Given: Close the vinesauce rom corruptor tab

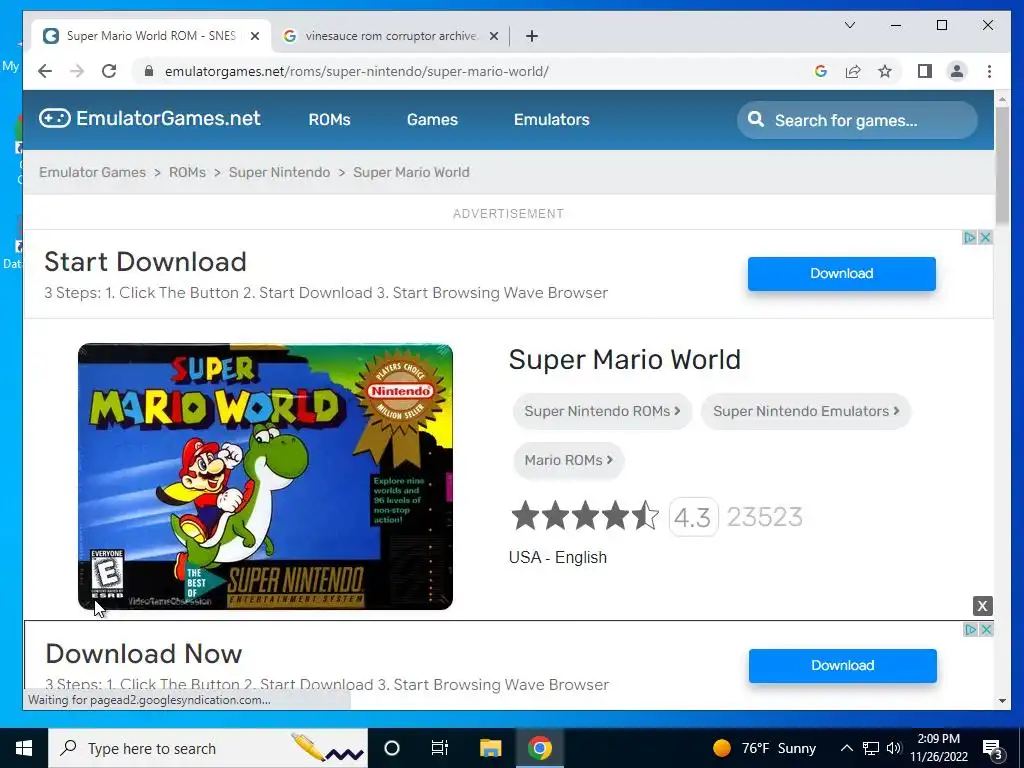Looking at the screenshot, I should point(494,36).
